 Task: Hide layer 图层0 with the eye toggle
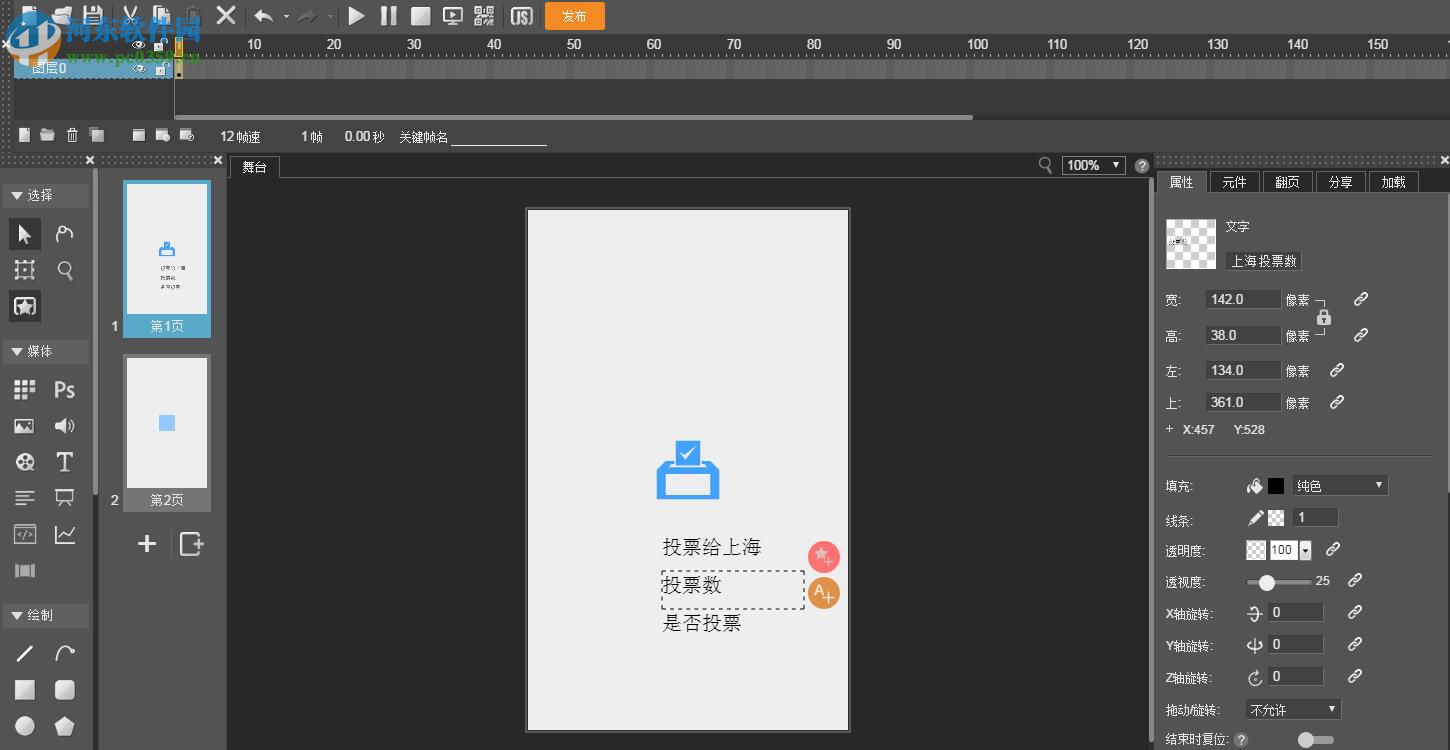pyautogui.click(x=139, y=68)
